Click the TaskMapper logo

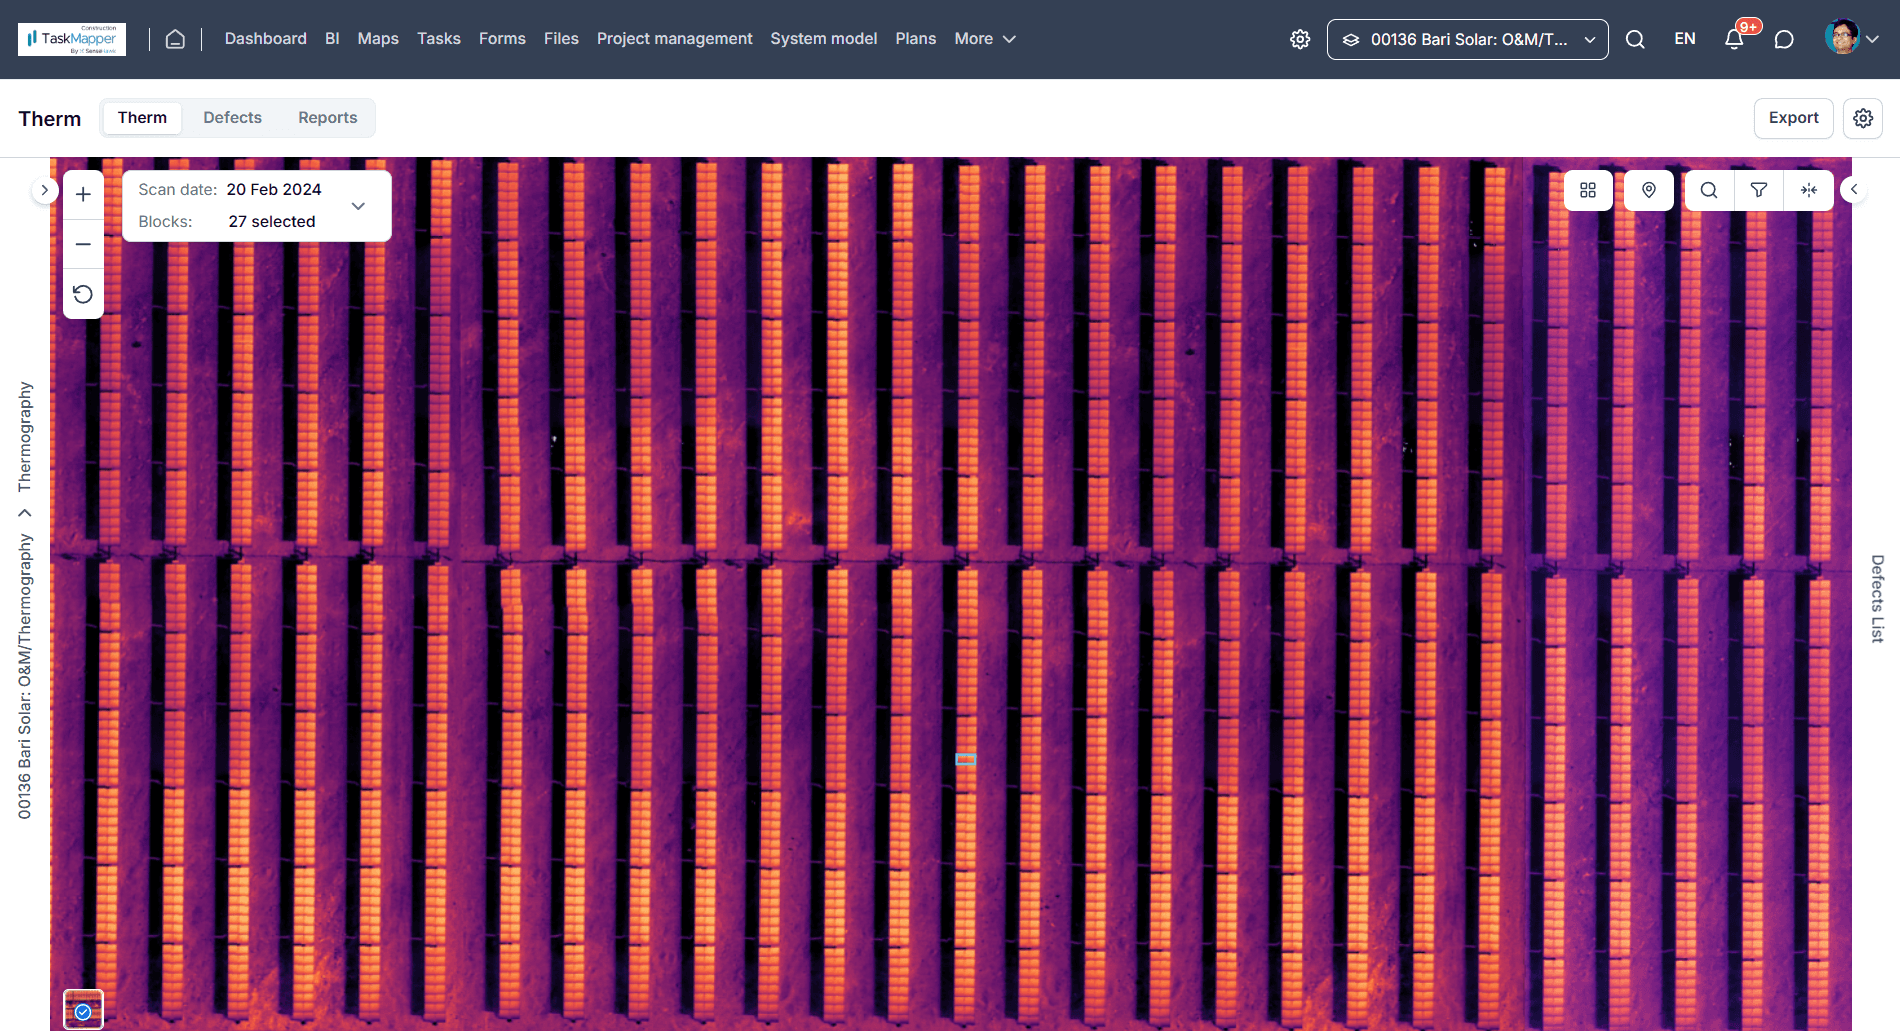[72, 39]
